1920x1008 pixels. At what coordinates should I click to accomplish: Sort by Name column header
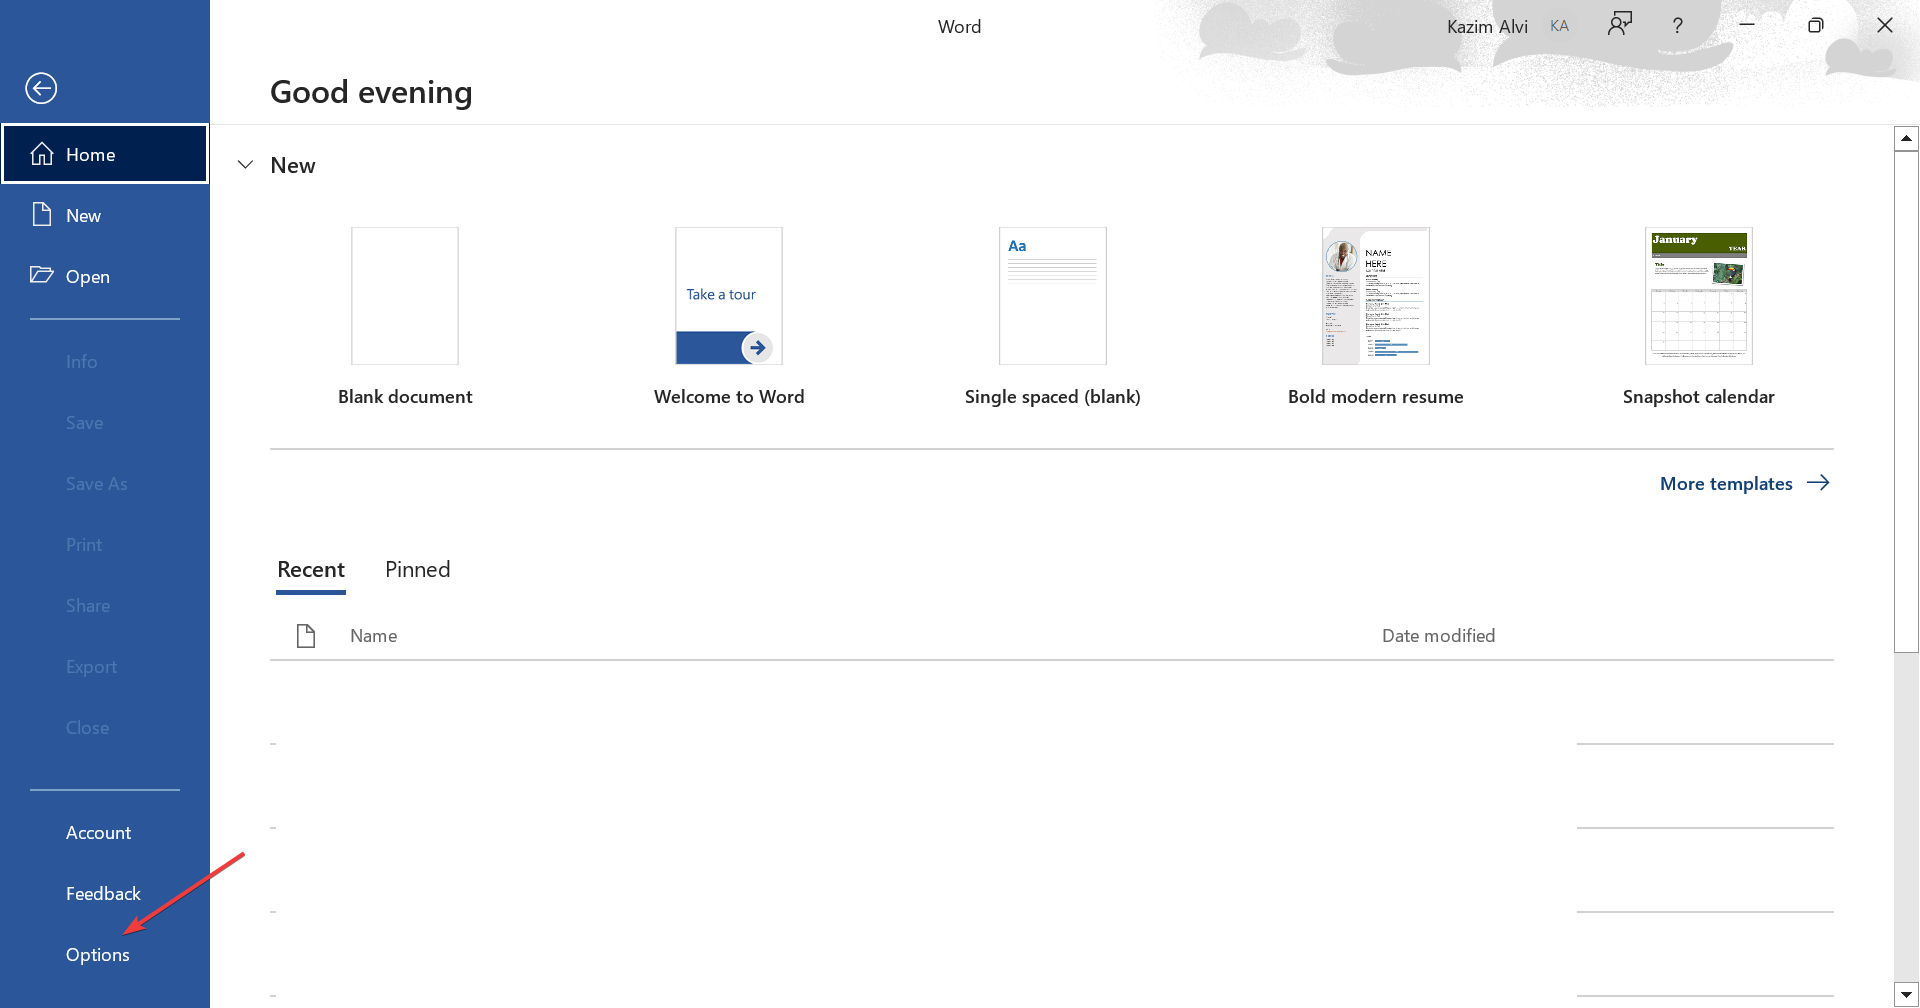click(374, 636)
